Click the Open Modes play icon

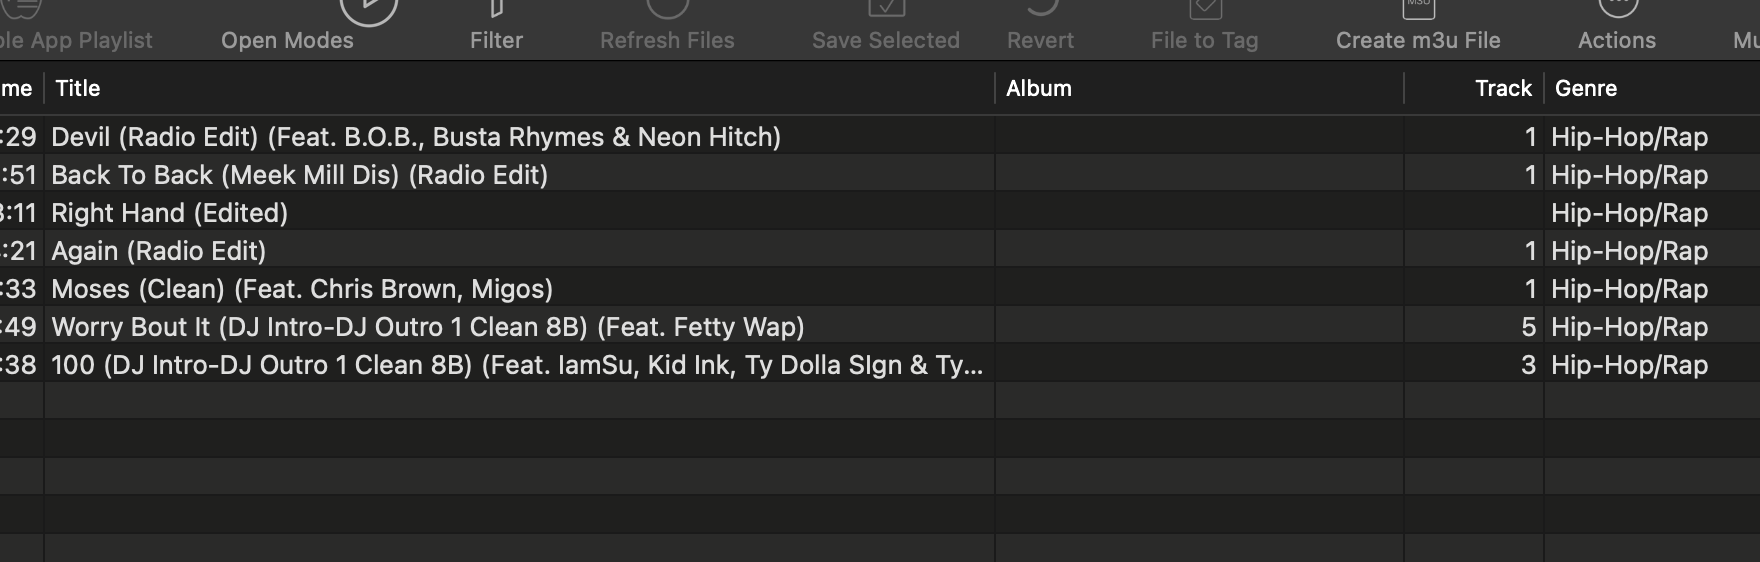pos(368,8)
